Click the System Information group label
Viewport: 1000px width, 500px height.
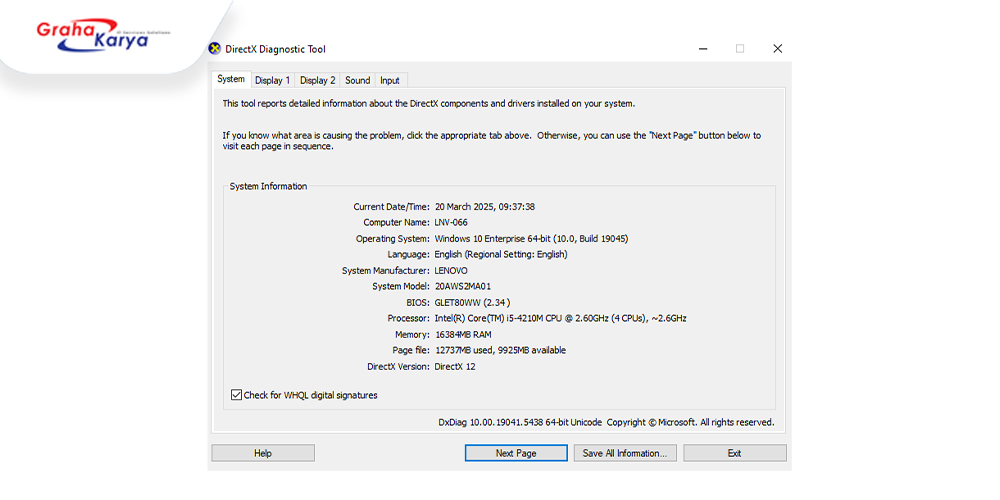tap(268, 186)
